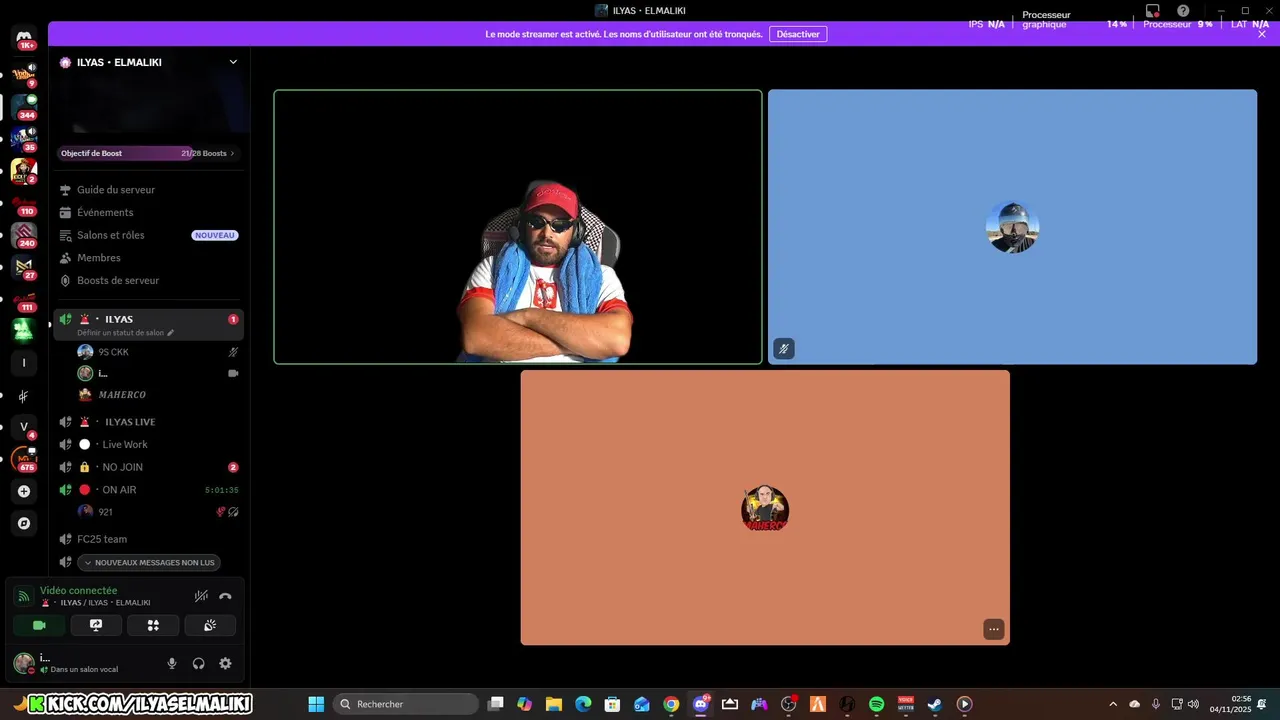This screenshot has height=720, width=1280.
Task: Open taskbar volume control
Action: point(1193,704)
